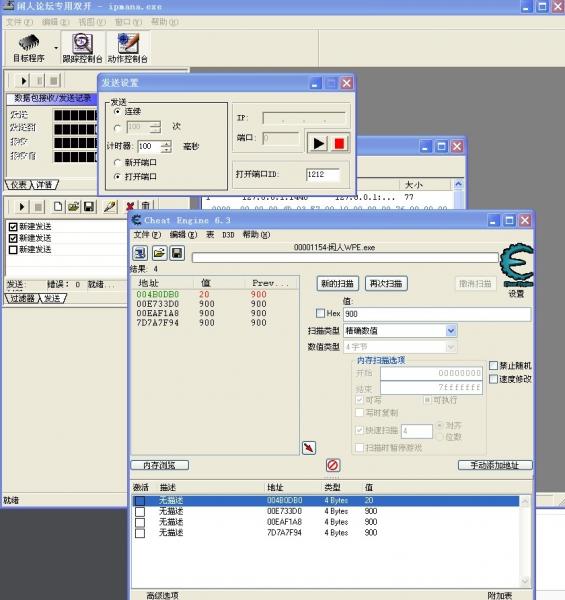Open the 跟踪控制台 trace console

[x=82, y=48]
